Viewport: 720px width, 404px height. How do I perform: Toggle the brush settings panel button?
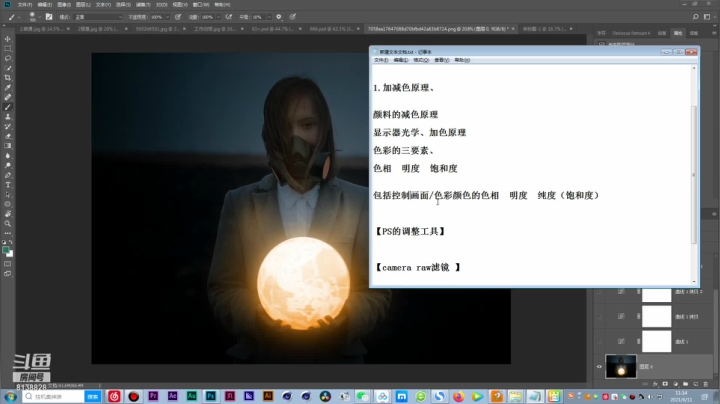point(49,17)
